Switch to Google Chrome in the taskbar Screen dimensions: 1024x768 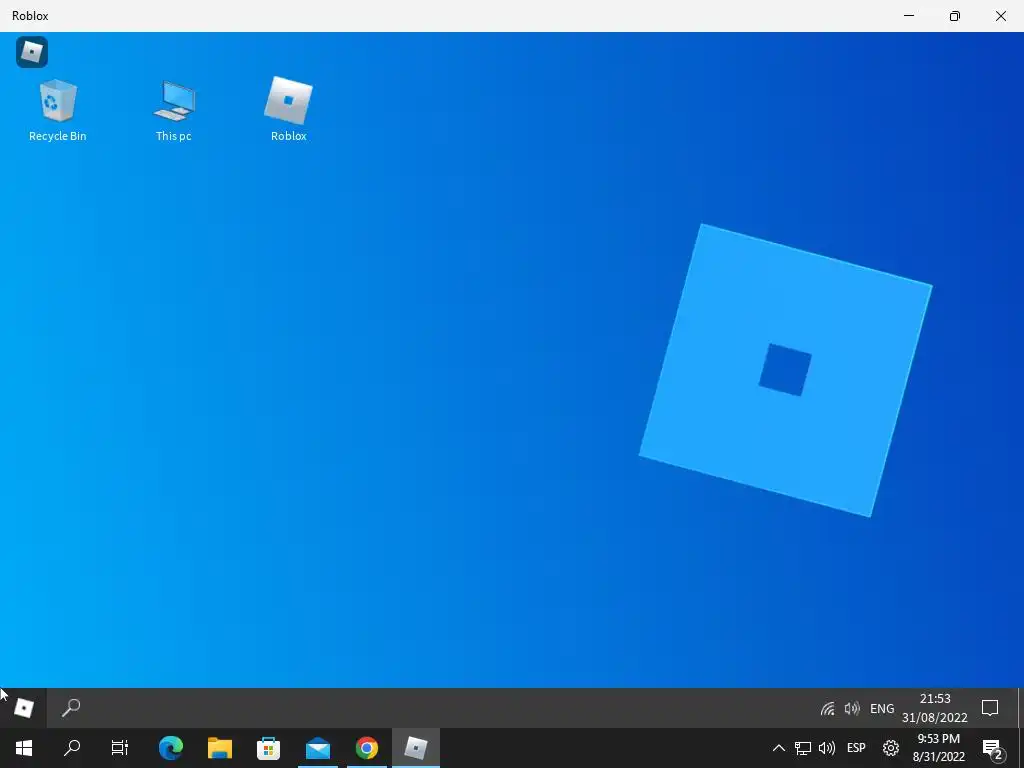click(x=367, y=748)
